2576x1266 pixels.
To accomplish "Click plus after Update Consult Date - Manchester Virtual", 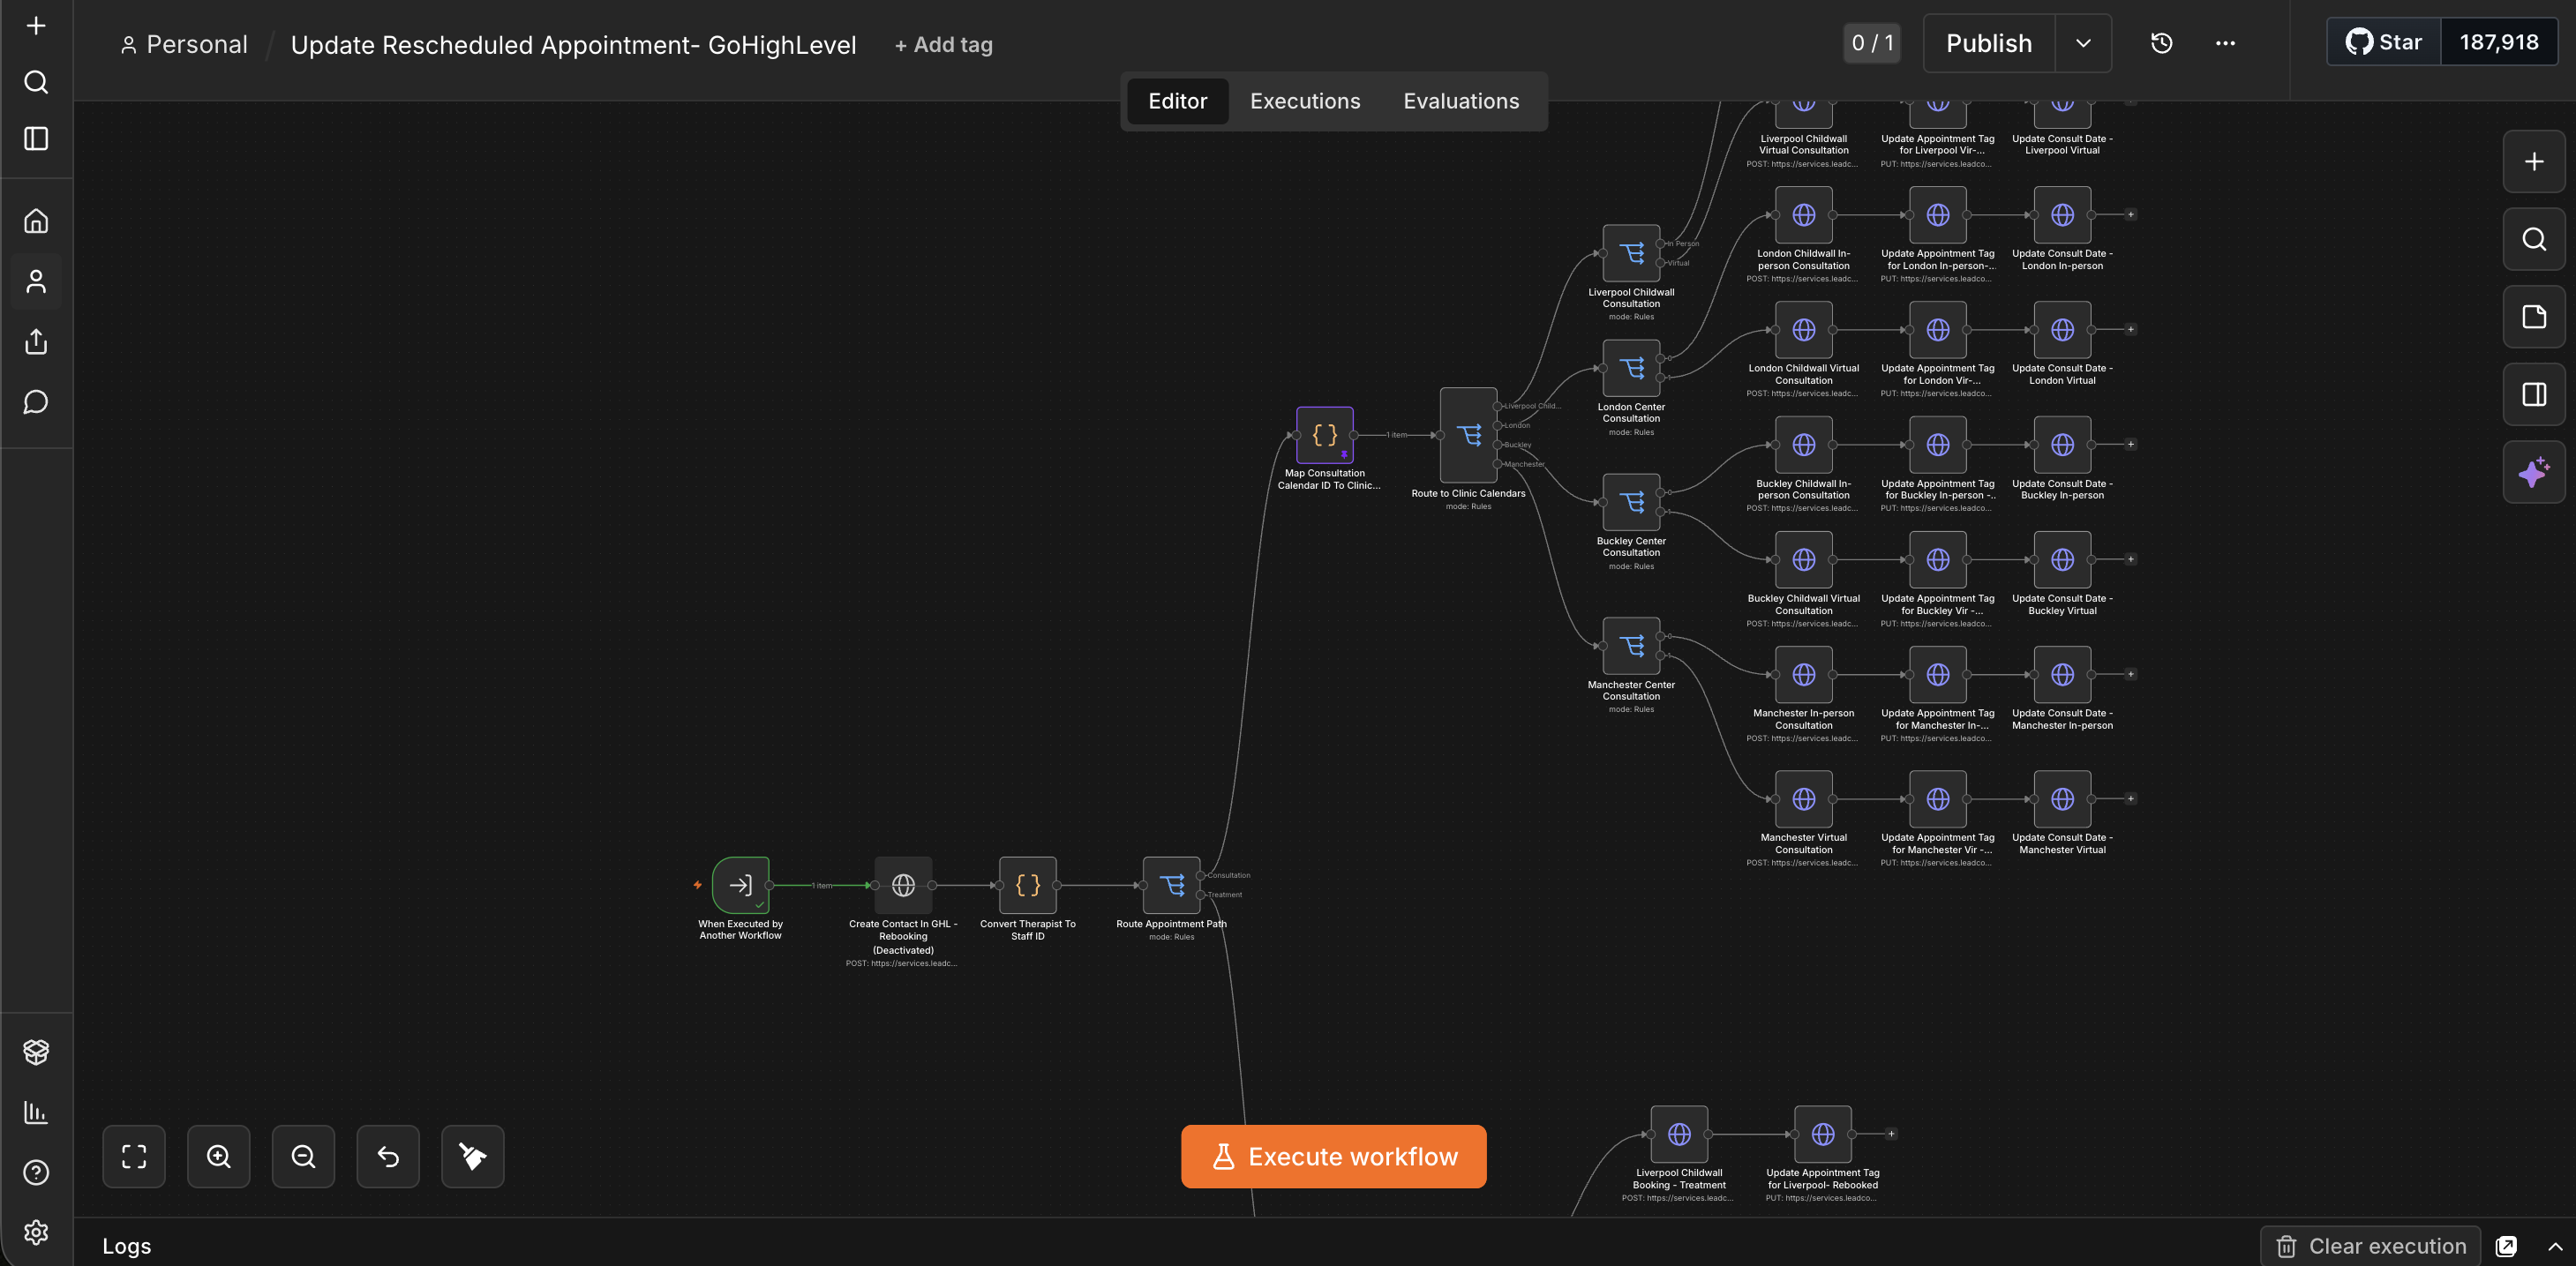I will pos(2131,799).
